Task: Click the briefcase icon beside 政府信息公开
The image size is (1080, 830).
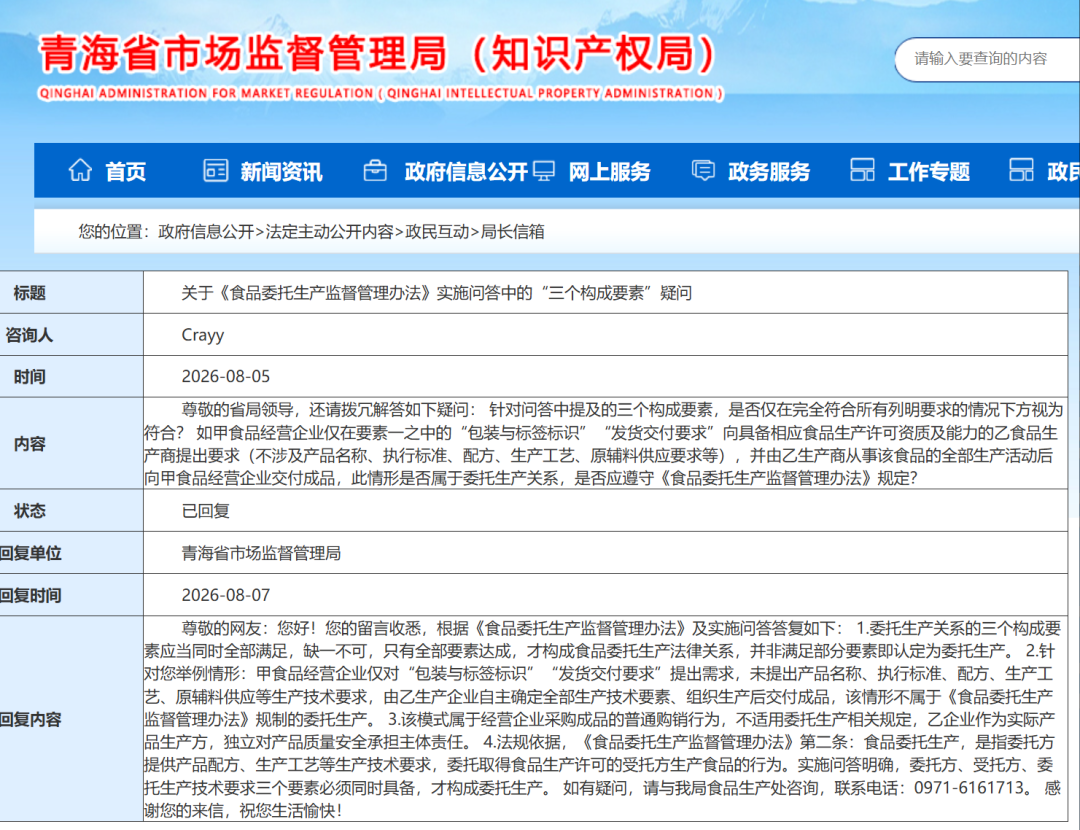Action: tap(375, 170)
